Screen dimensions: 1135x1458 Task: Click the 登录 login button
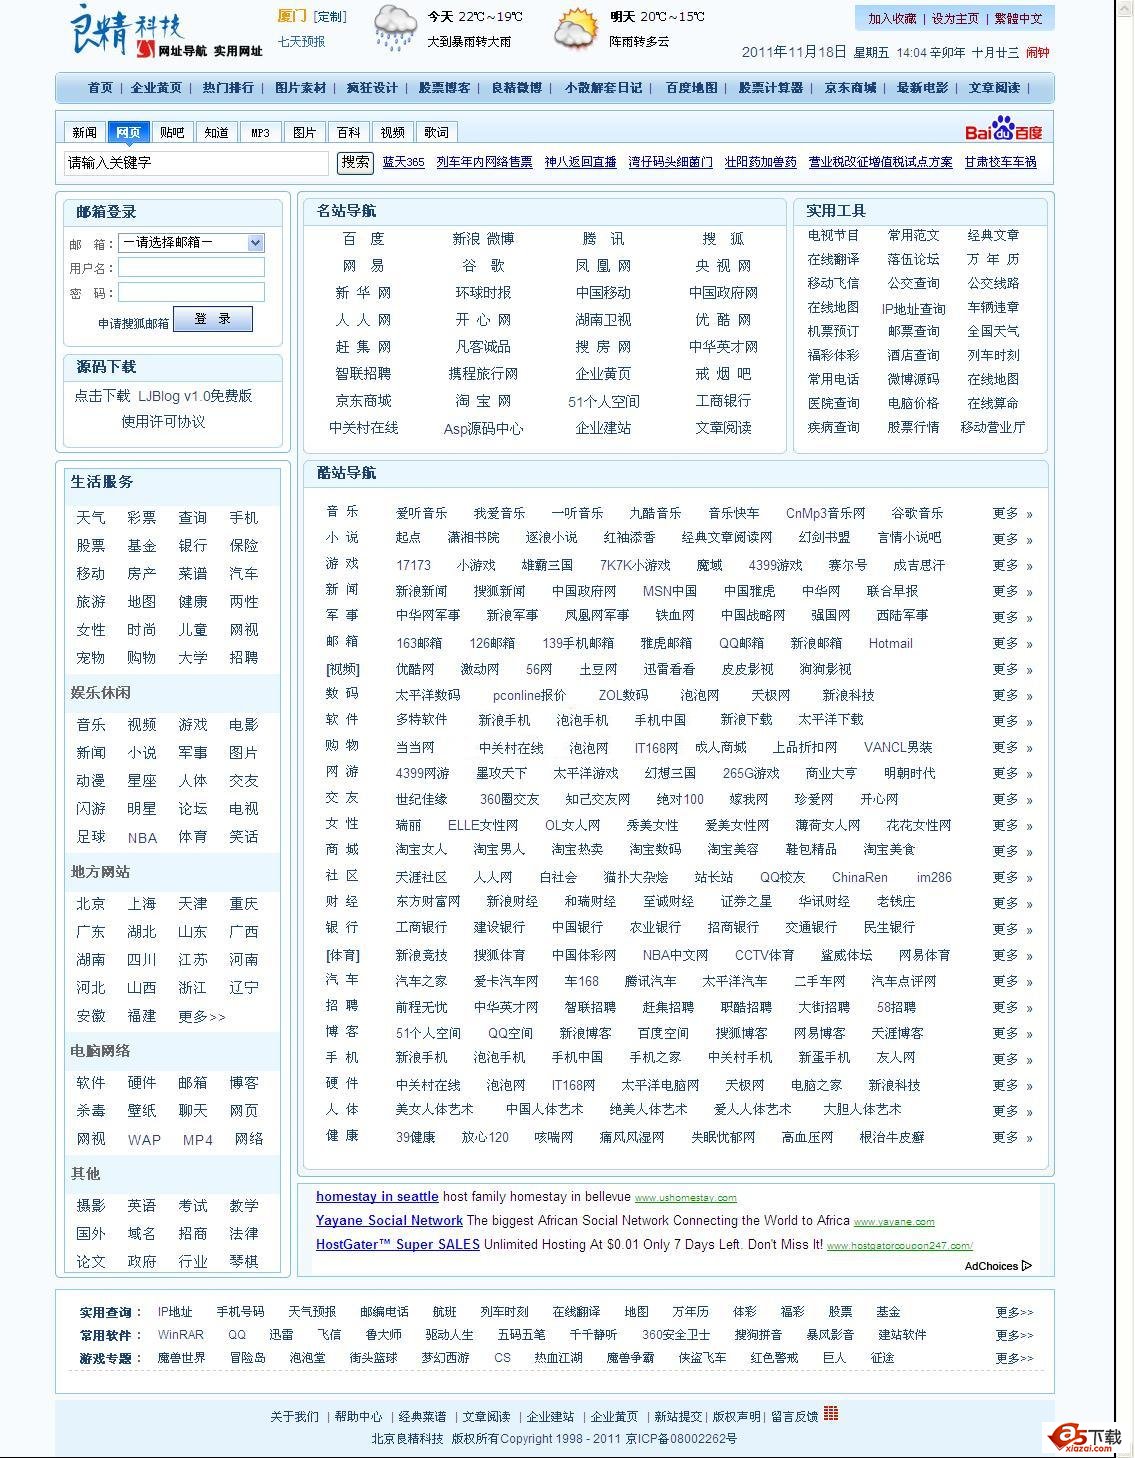(x=212, y=319)
